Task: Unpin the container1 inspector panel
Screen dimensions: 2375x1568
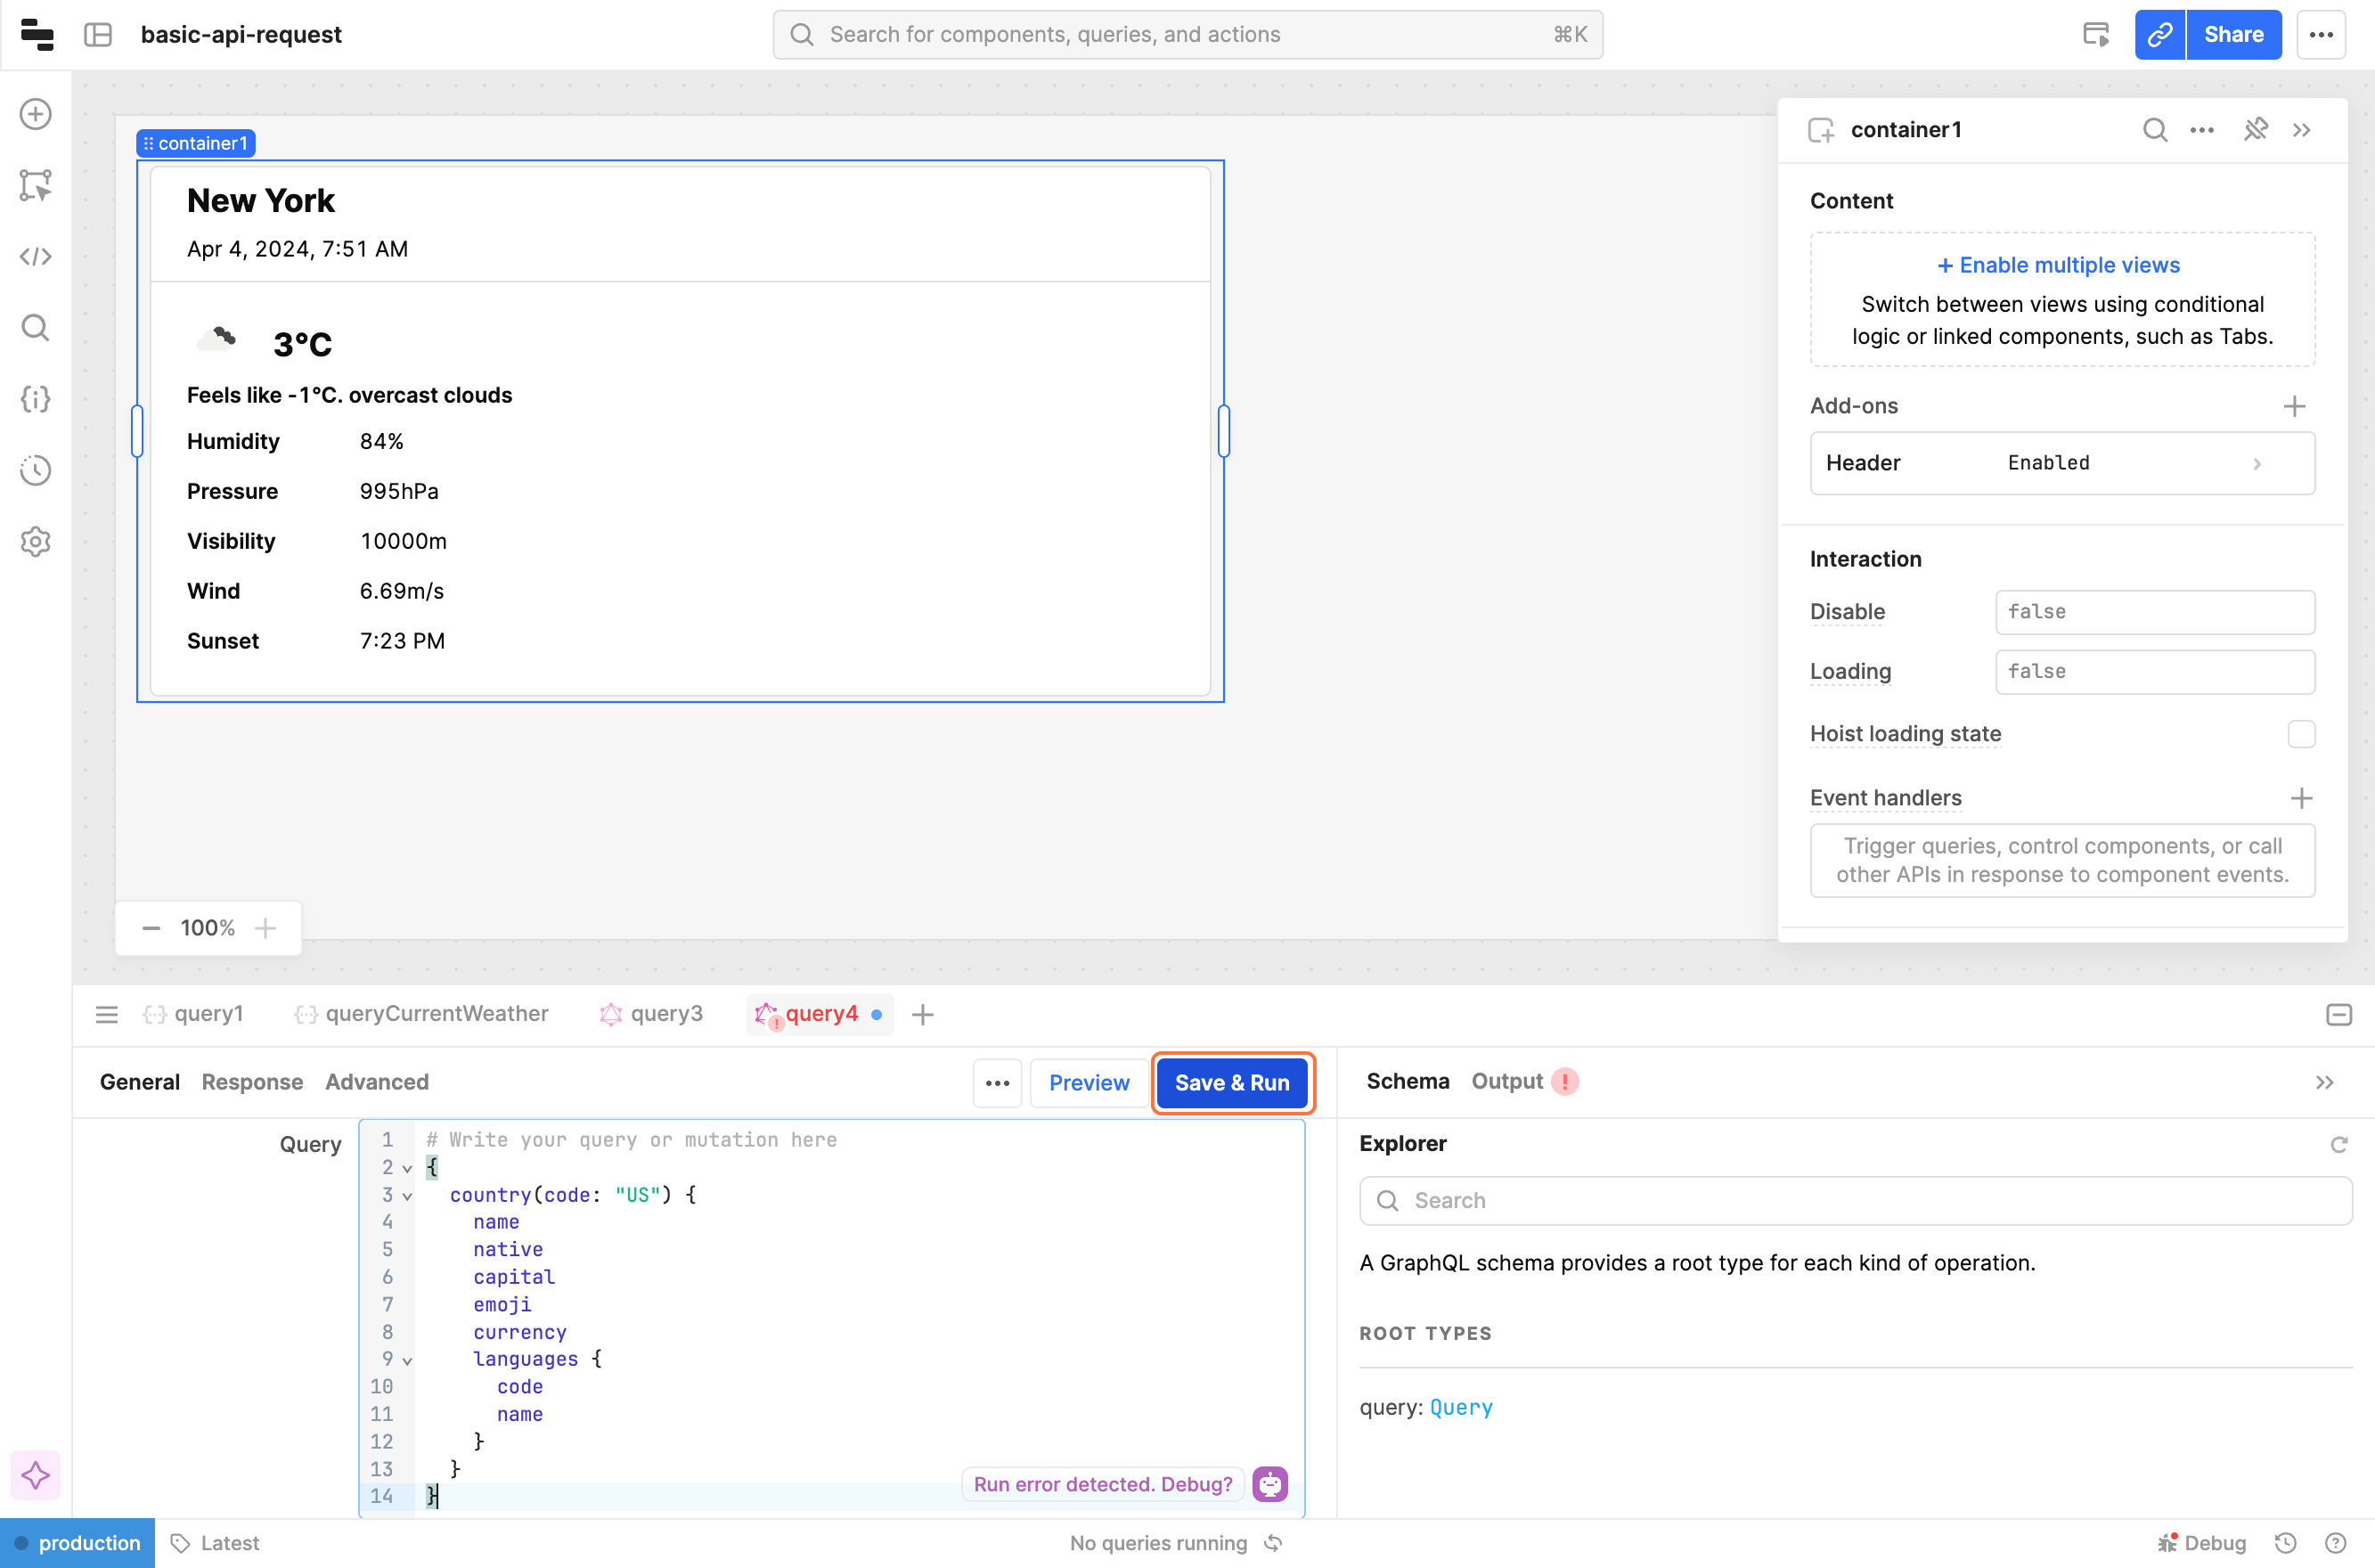Action: (2255, 130)
